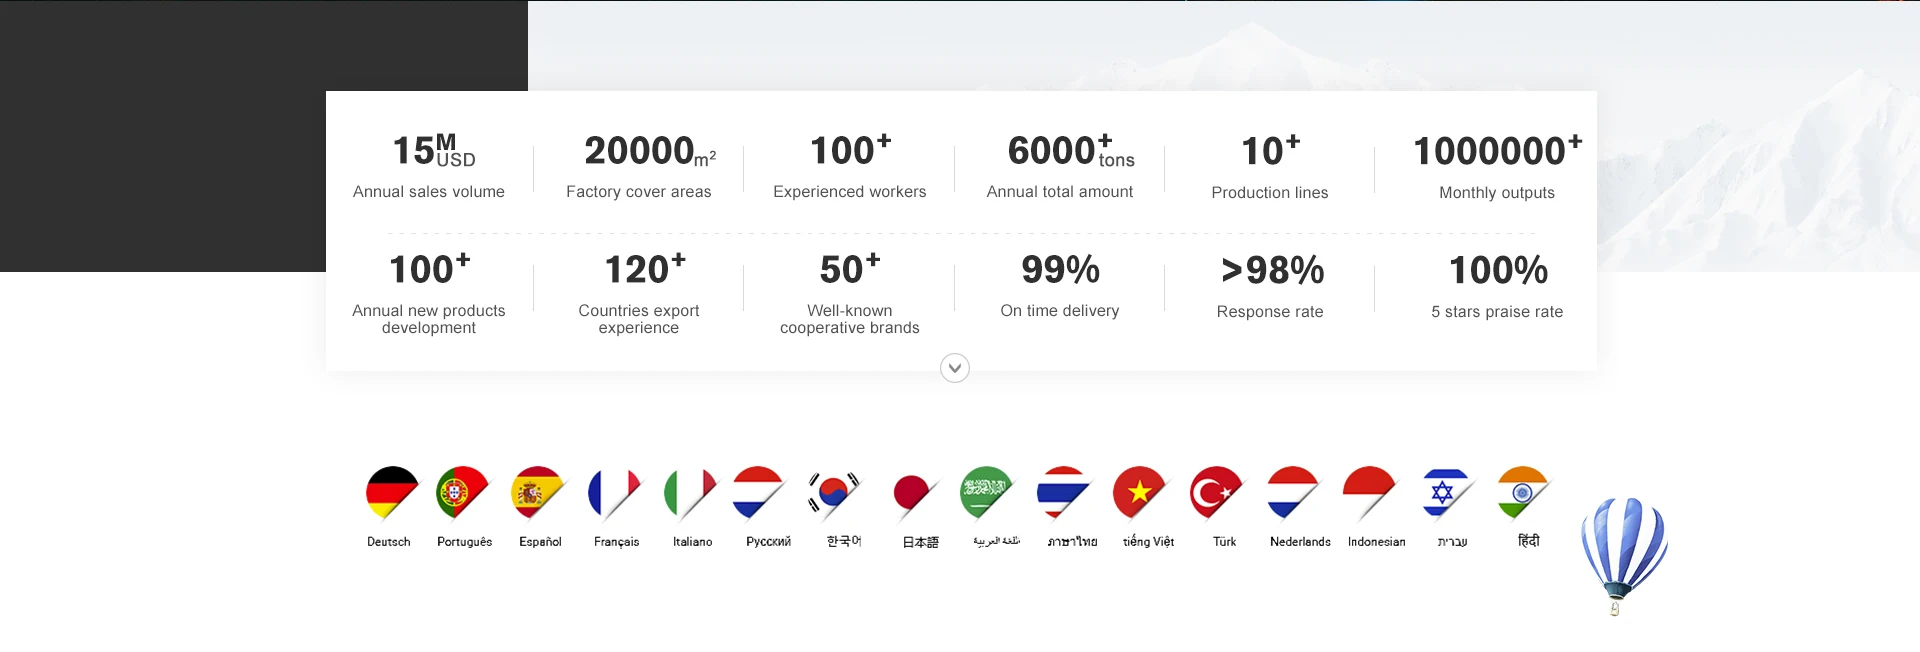Viewport: 1920px width, 652px height.
Task: Expand stats panel with down chevron
Action: tap(955, 368)
